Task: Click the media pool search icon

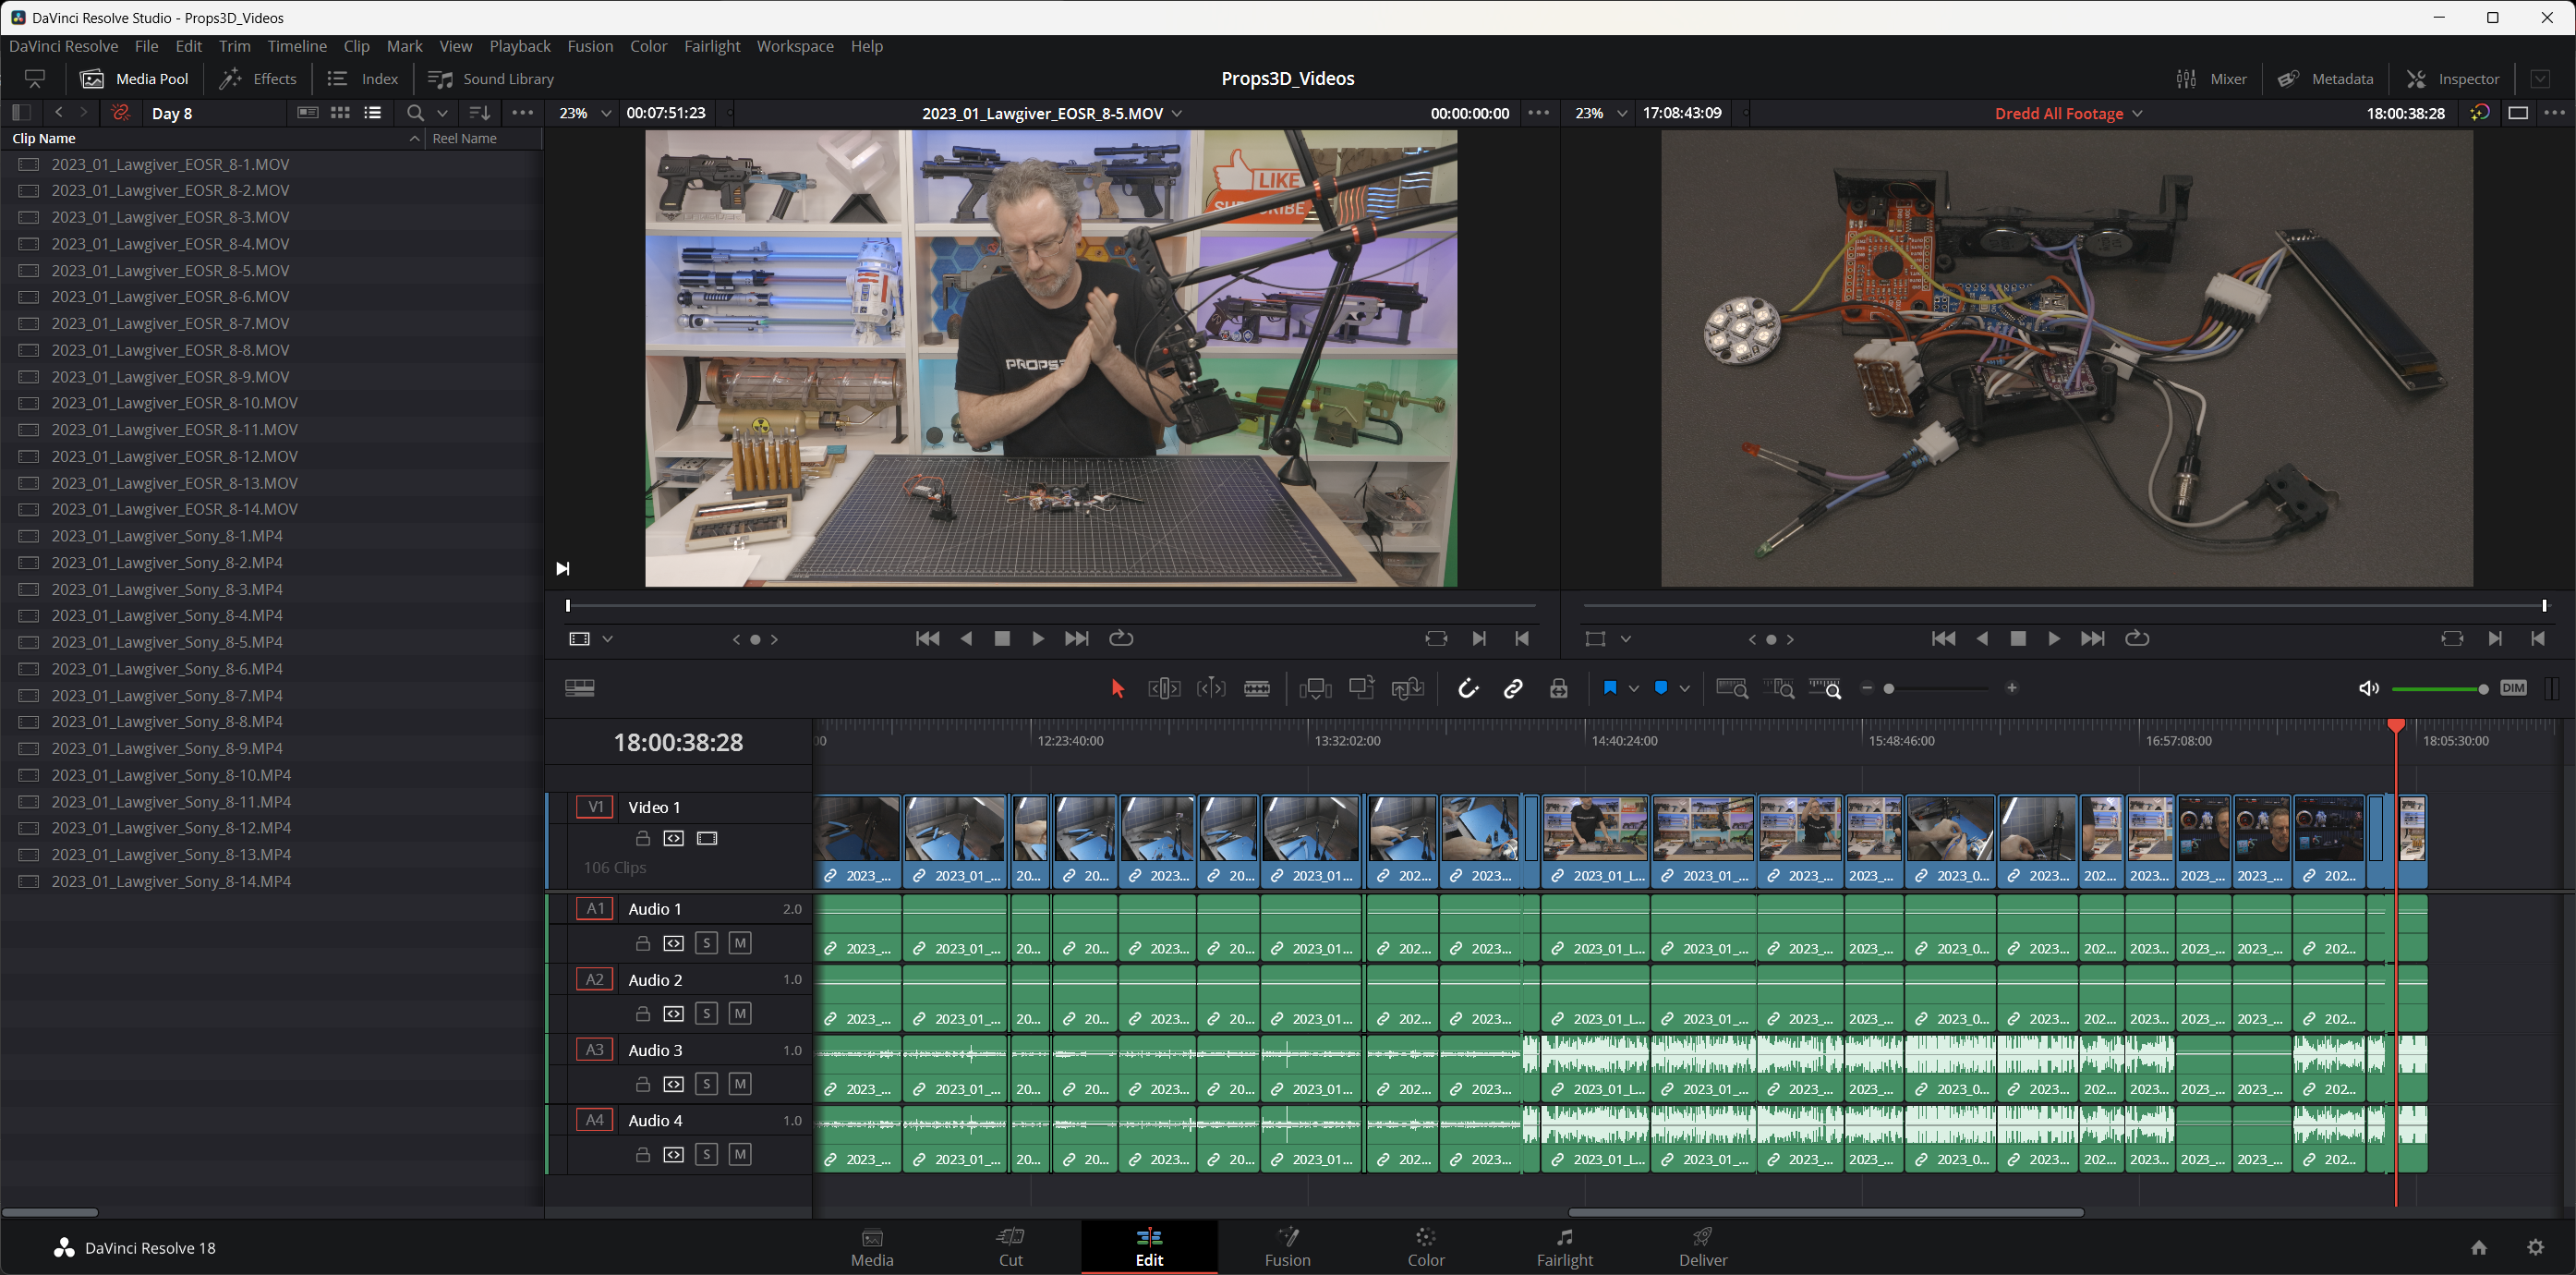Action: (x=415, y=113)
